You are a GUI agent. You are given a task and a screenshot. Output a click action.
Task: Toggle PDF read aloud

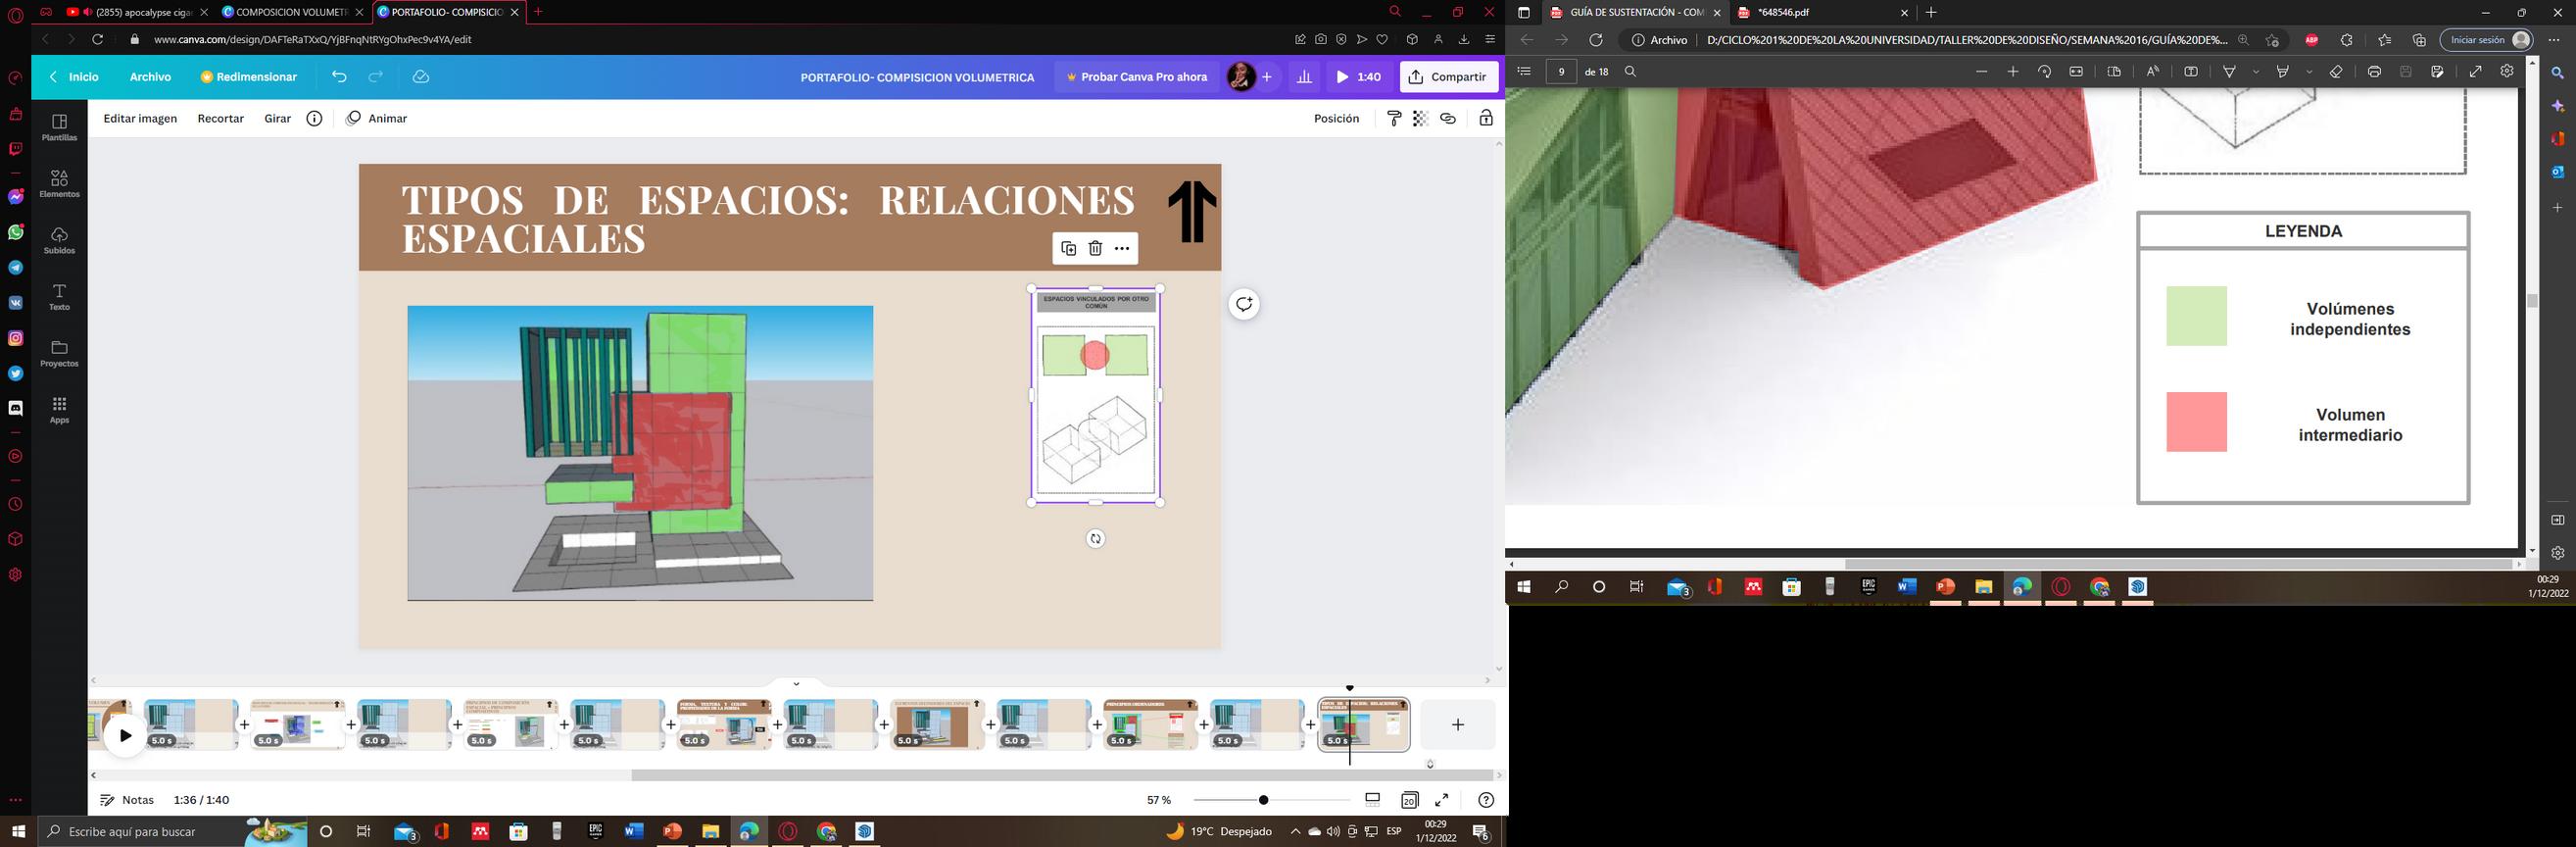pos(2152,71)
